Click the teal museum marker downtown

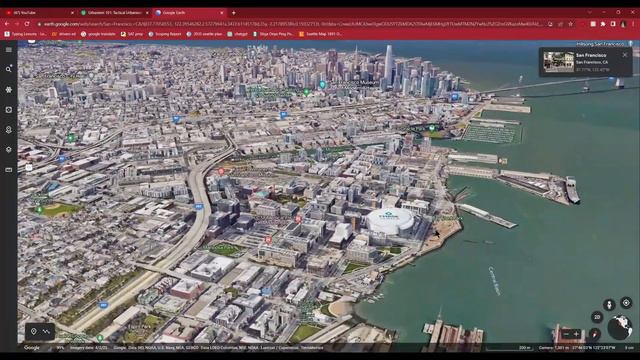point(322,84)
